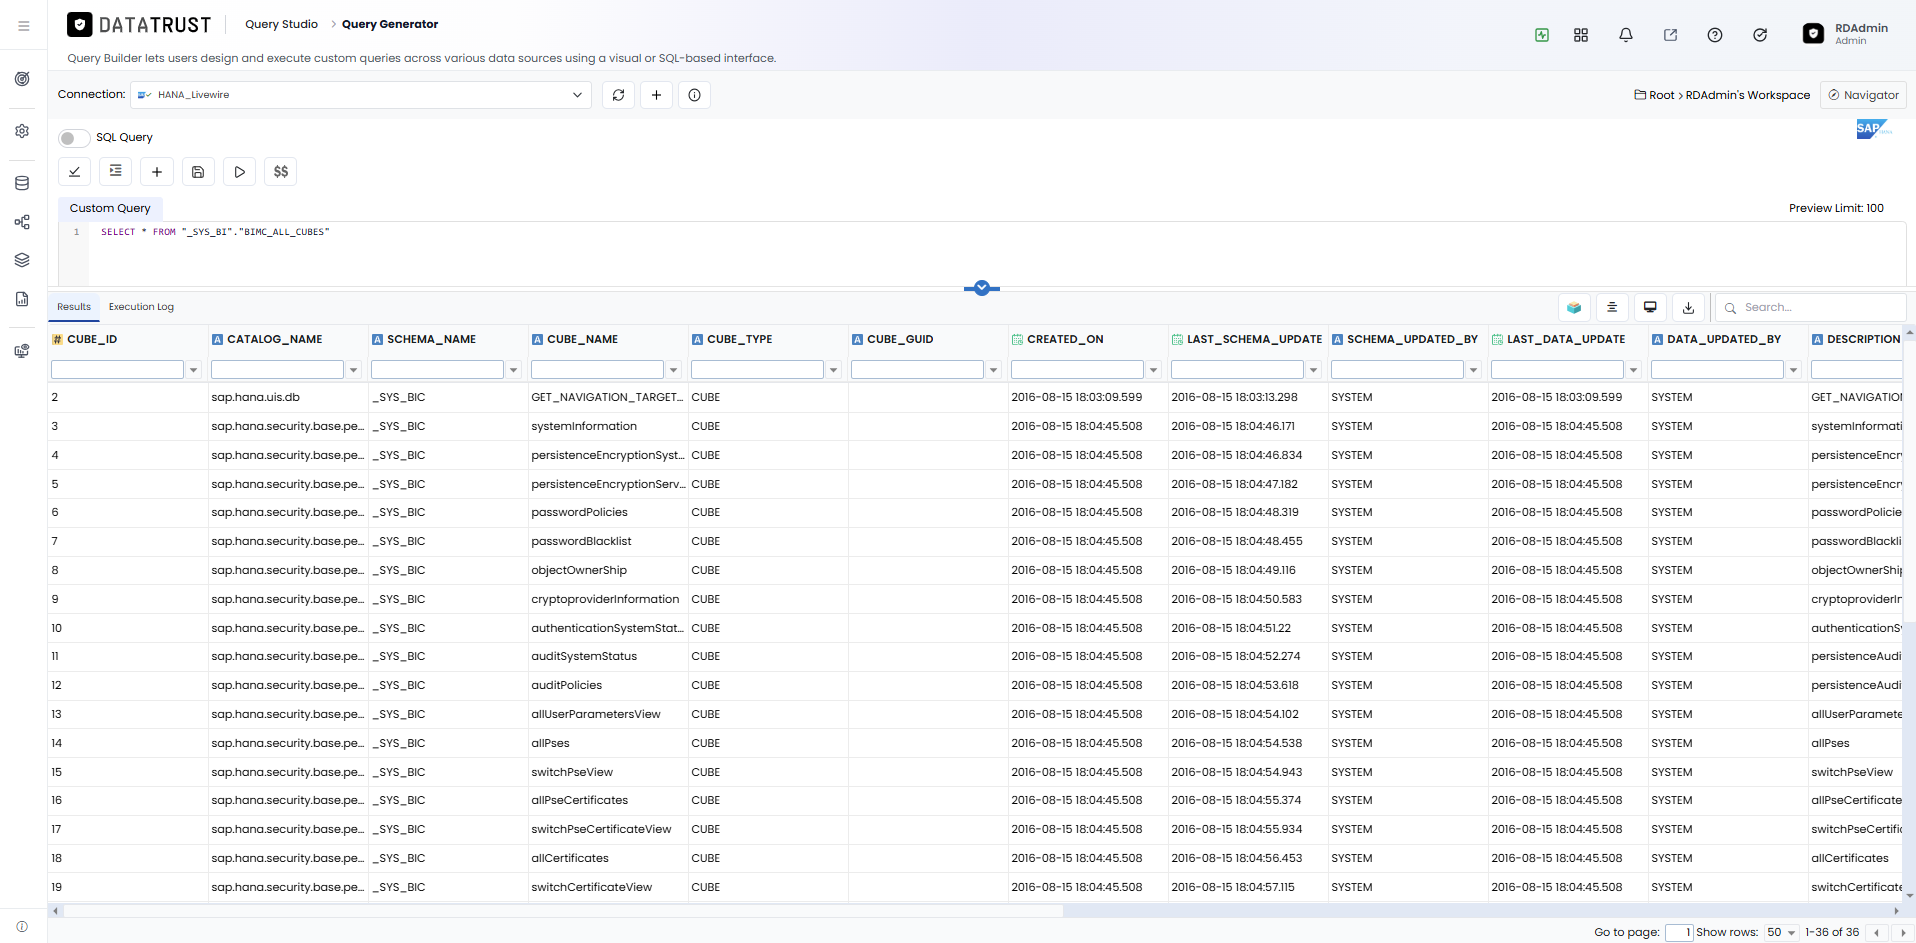Sort by CUBE_NAME column header
The width and height of the screenshot is (1916, 943).
[582, 340]
